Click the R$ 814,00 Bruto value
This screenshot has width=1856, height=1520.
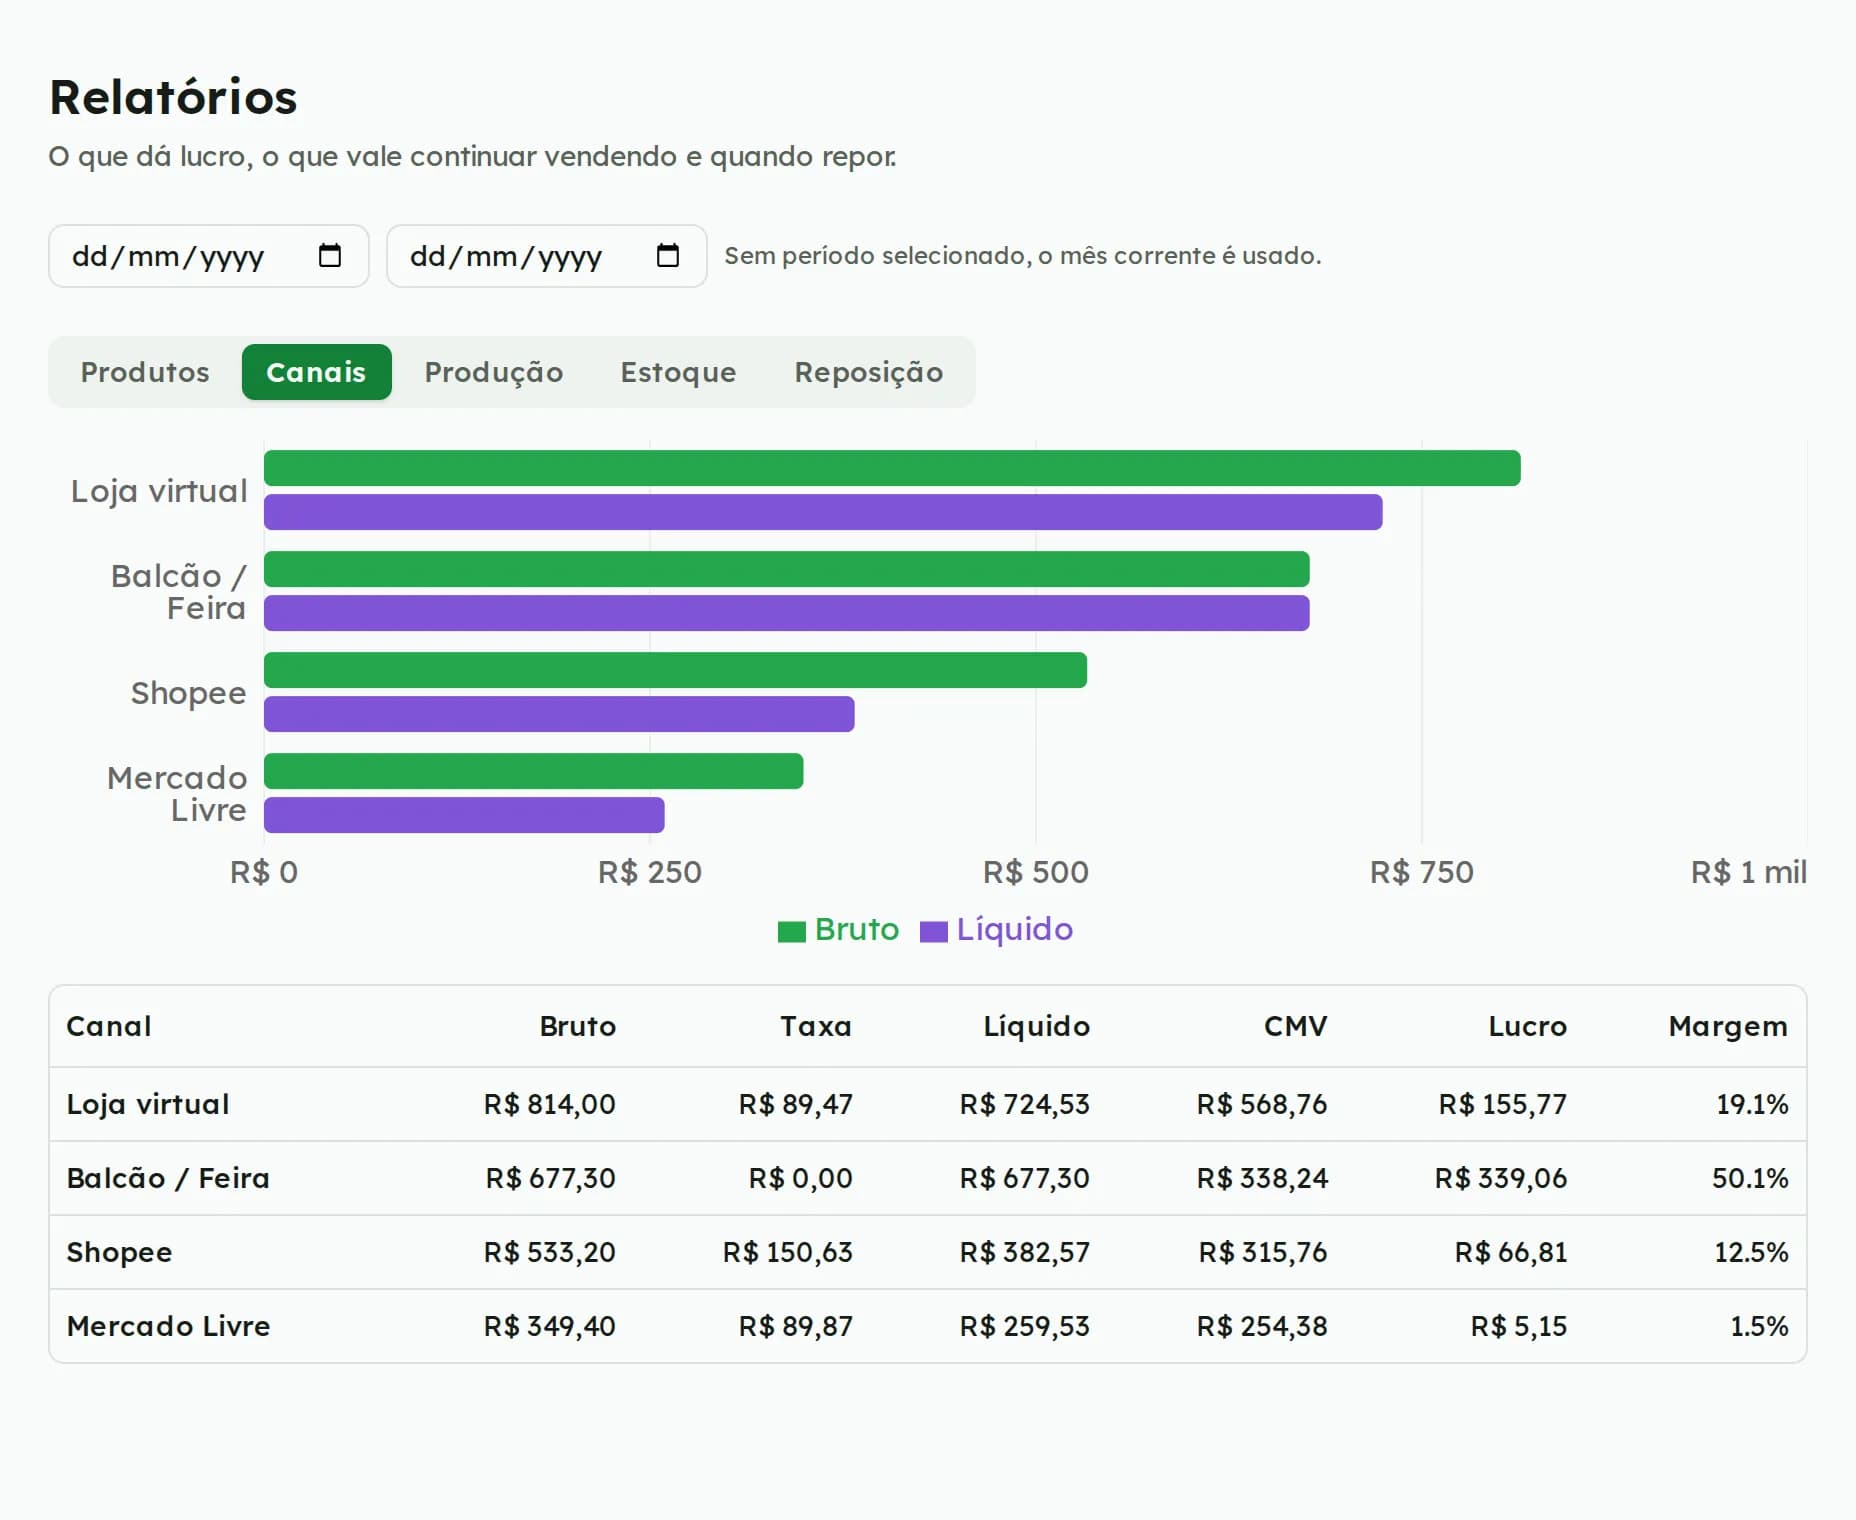pyautogui.click(x=550, y=1104)
